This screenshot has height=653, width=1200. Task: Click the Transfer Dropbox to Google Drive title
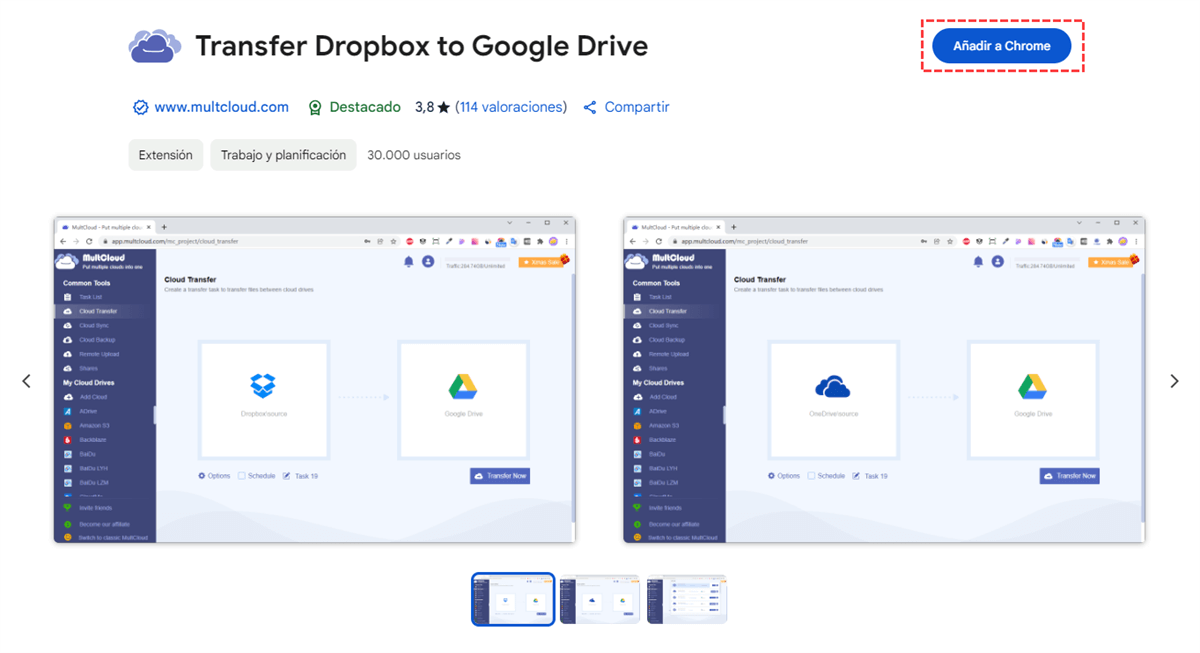tap(421, 46)
